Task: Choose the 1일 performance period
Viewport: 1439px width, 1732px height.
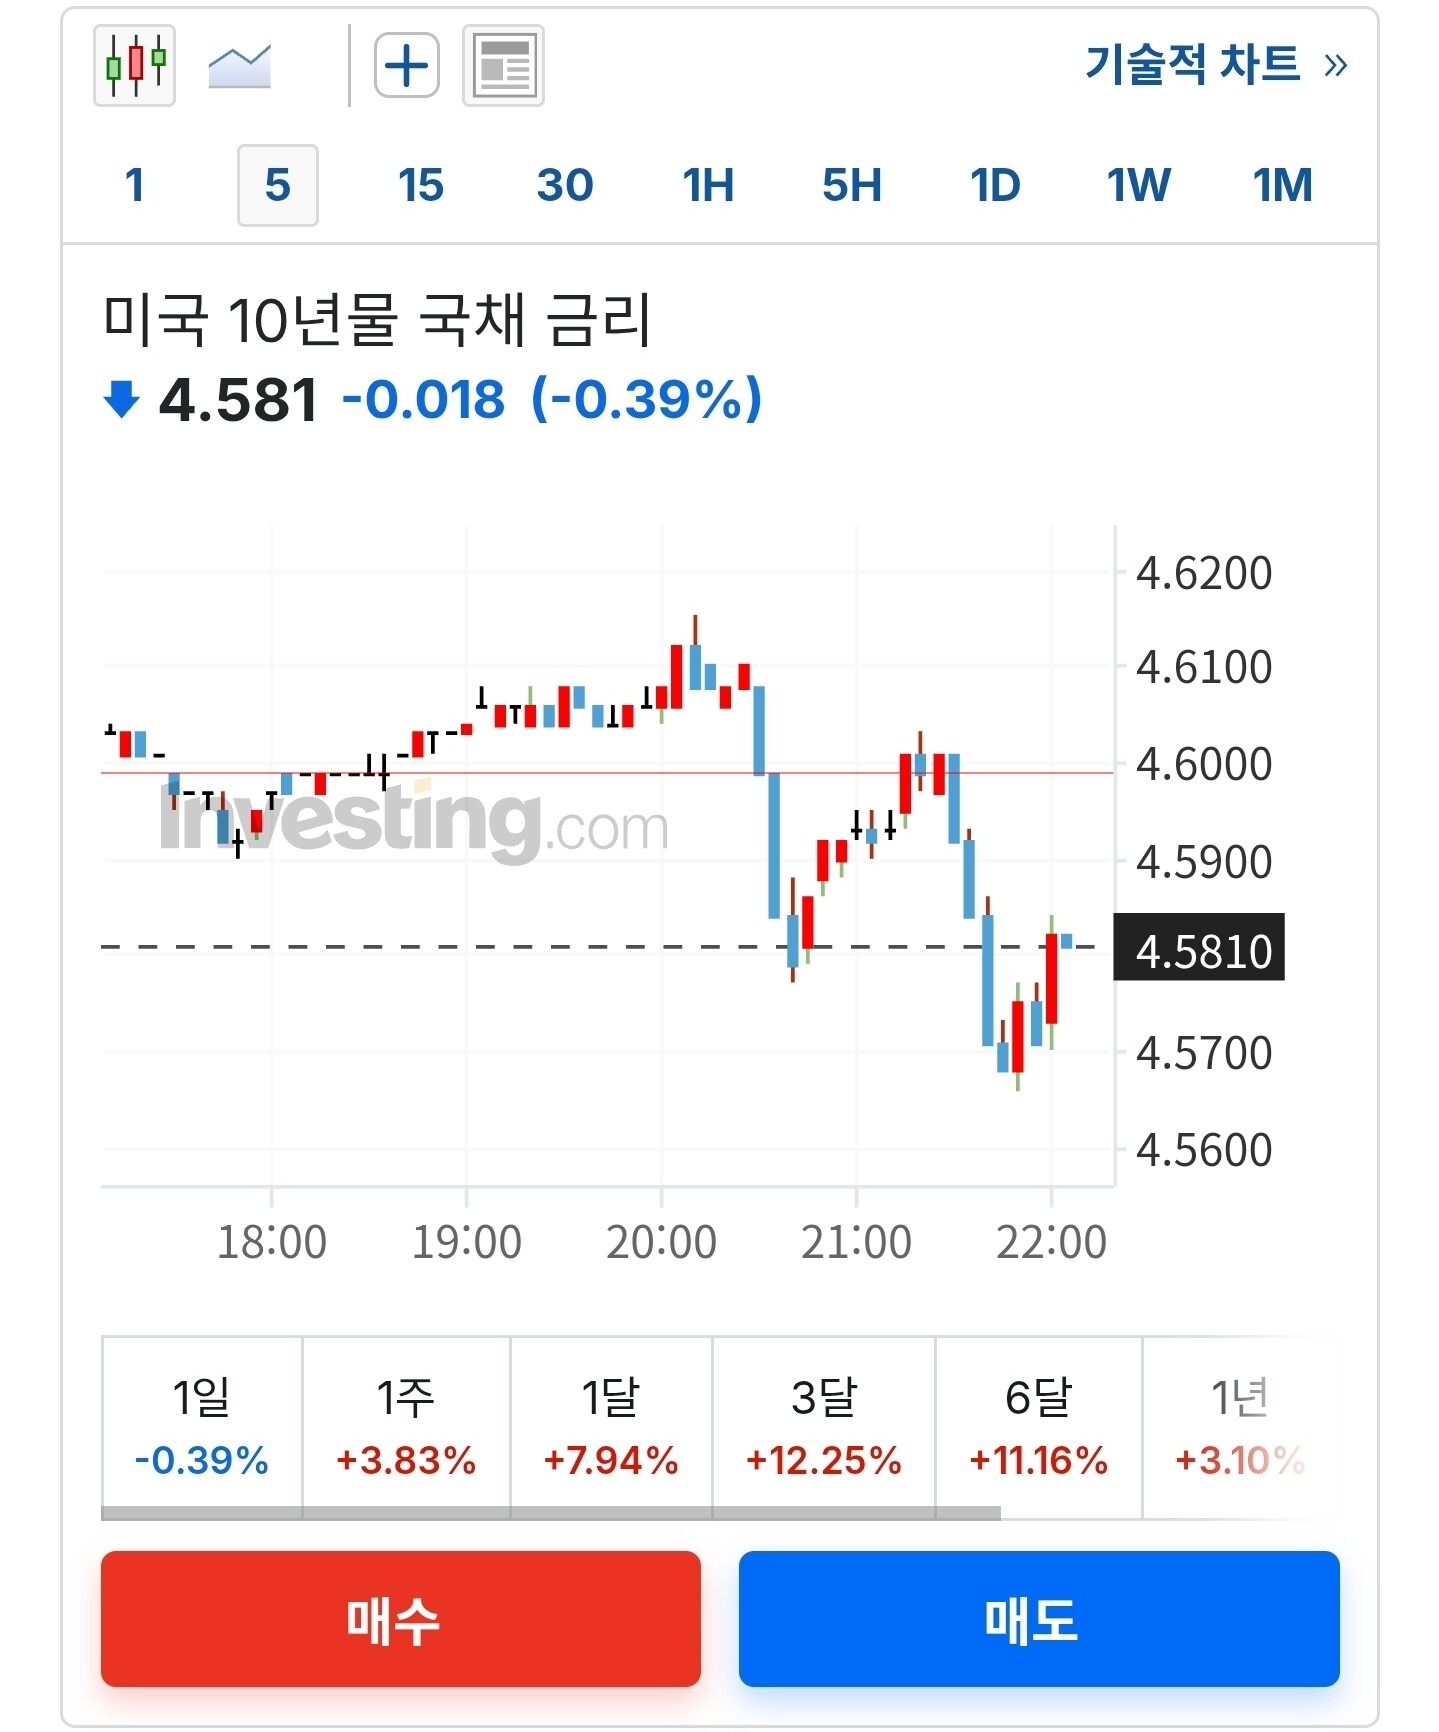Action: tap(202, 1425)
